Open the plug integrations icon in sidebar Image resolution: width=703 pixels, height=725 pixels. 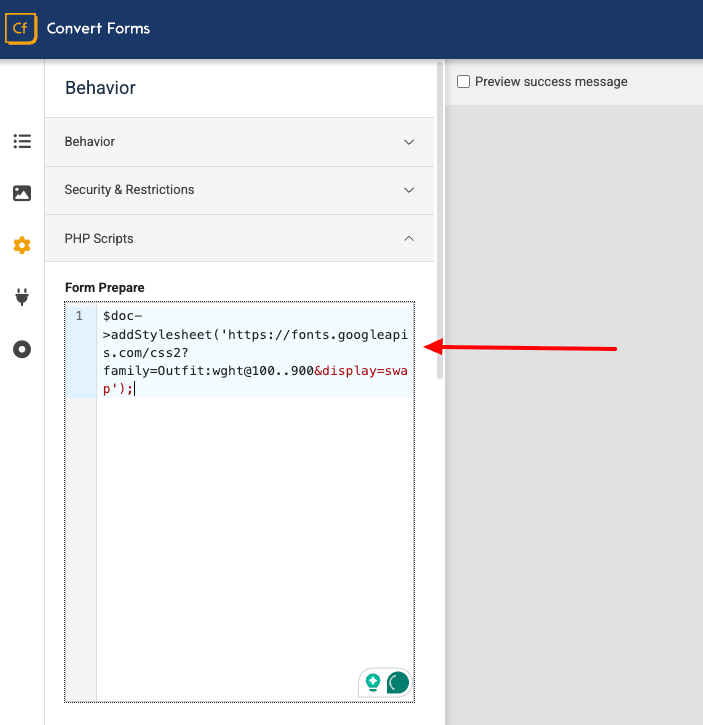click(x=22, y=297)
